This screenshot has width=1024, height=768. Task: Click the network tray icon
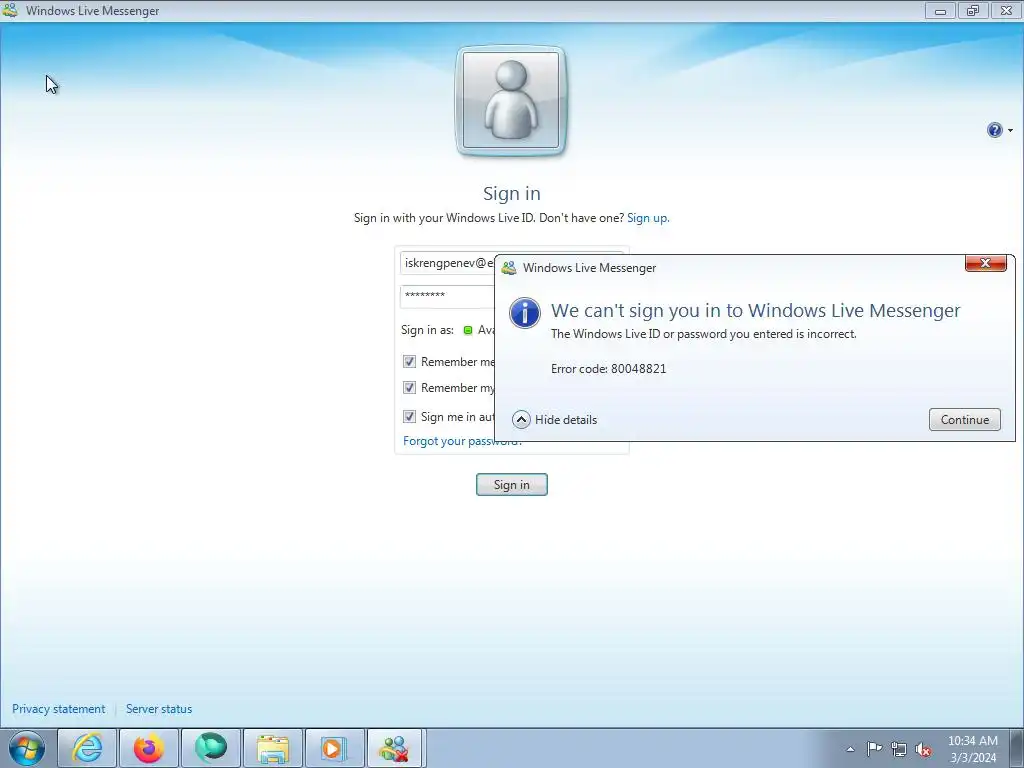click(899, 749)
